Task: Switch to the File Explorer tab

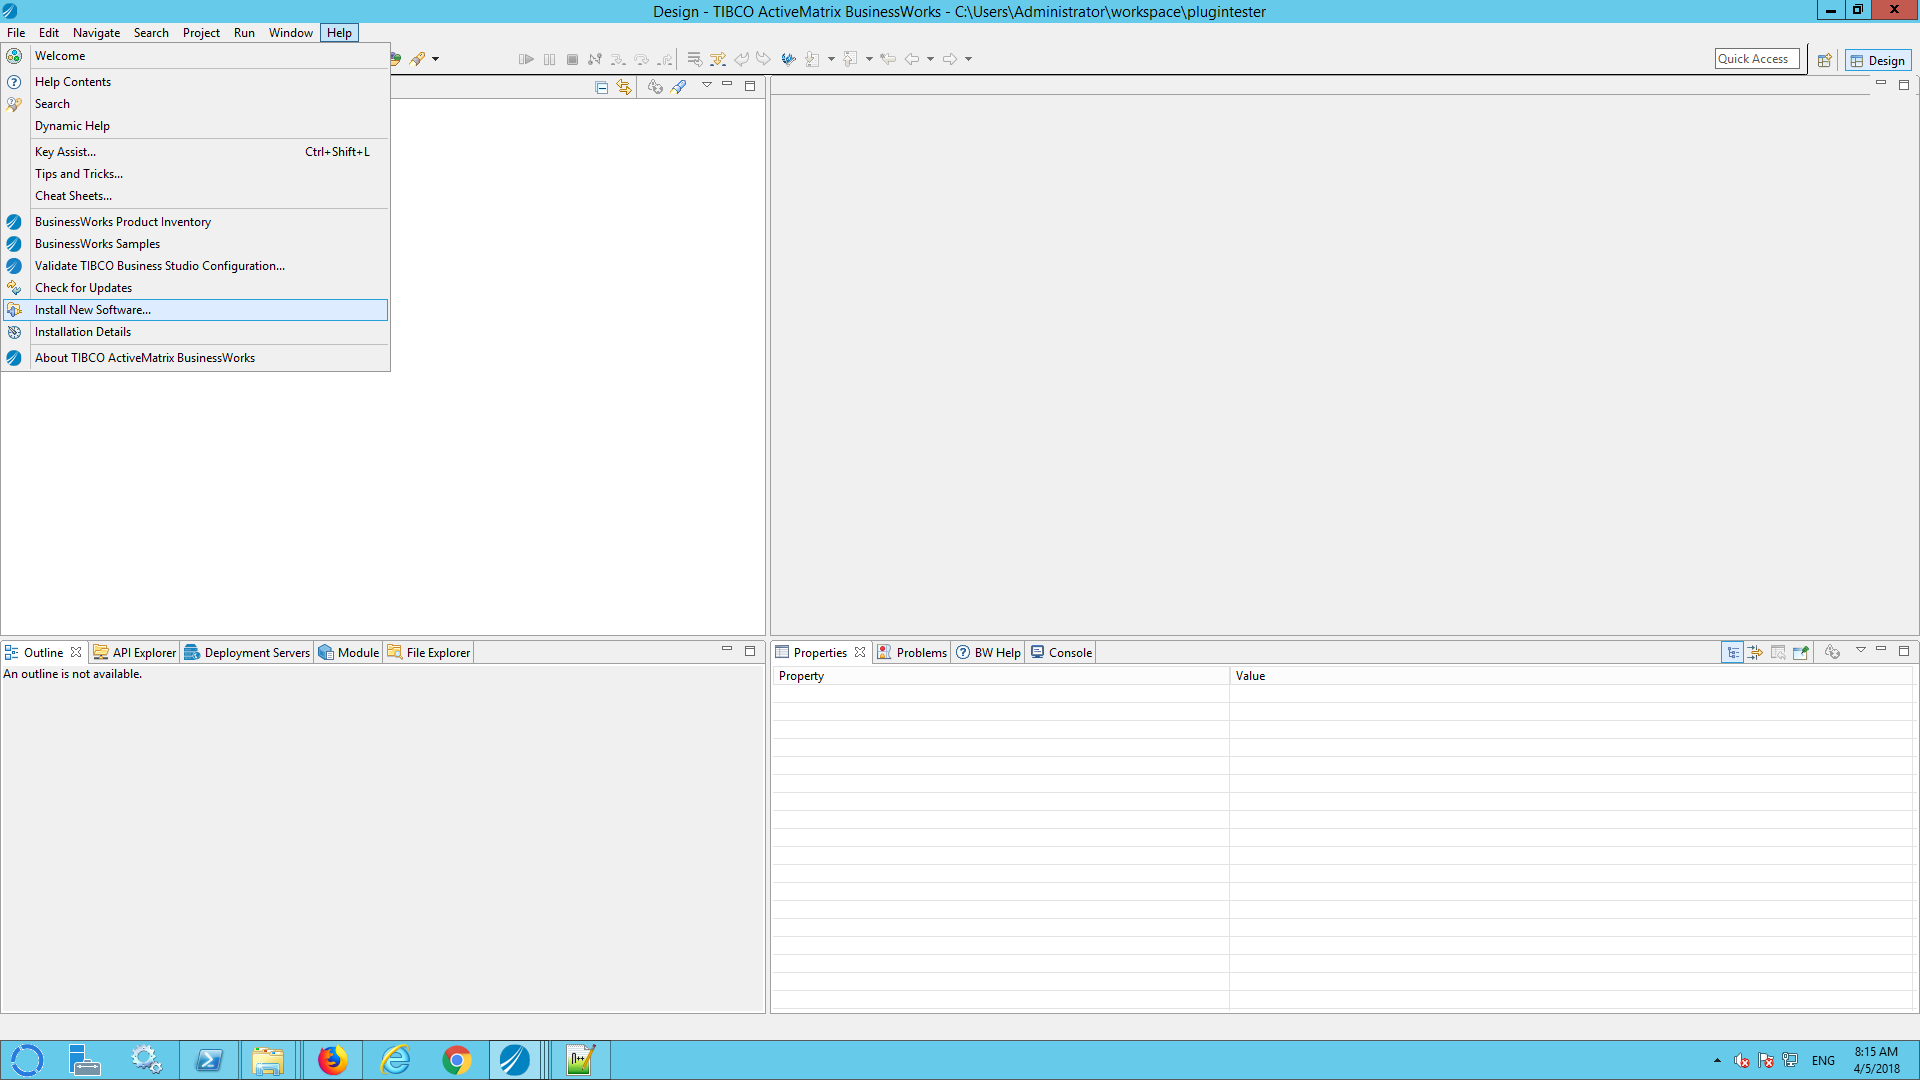Action: 429,653
